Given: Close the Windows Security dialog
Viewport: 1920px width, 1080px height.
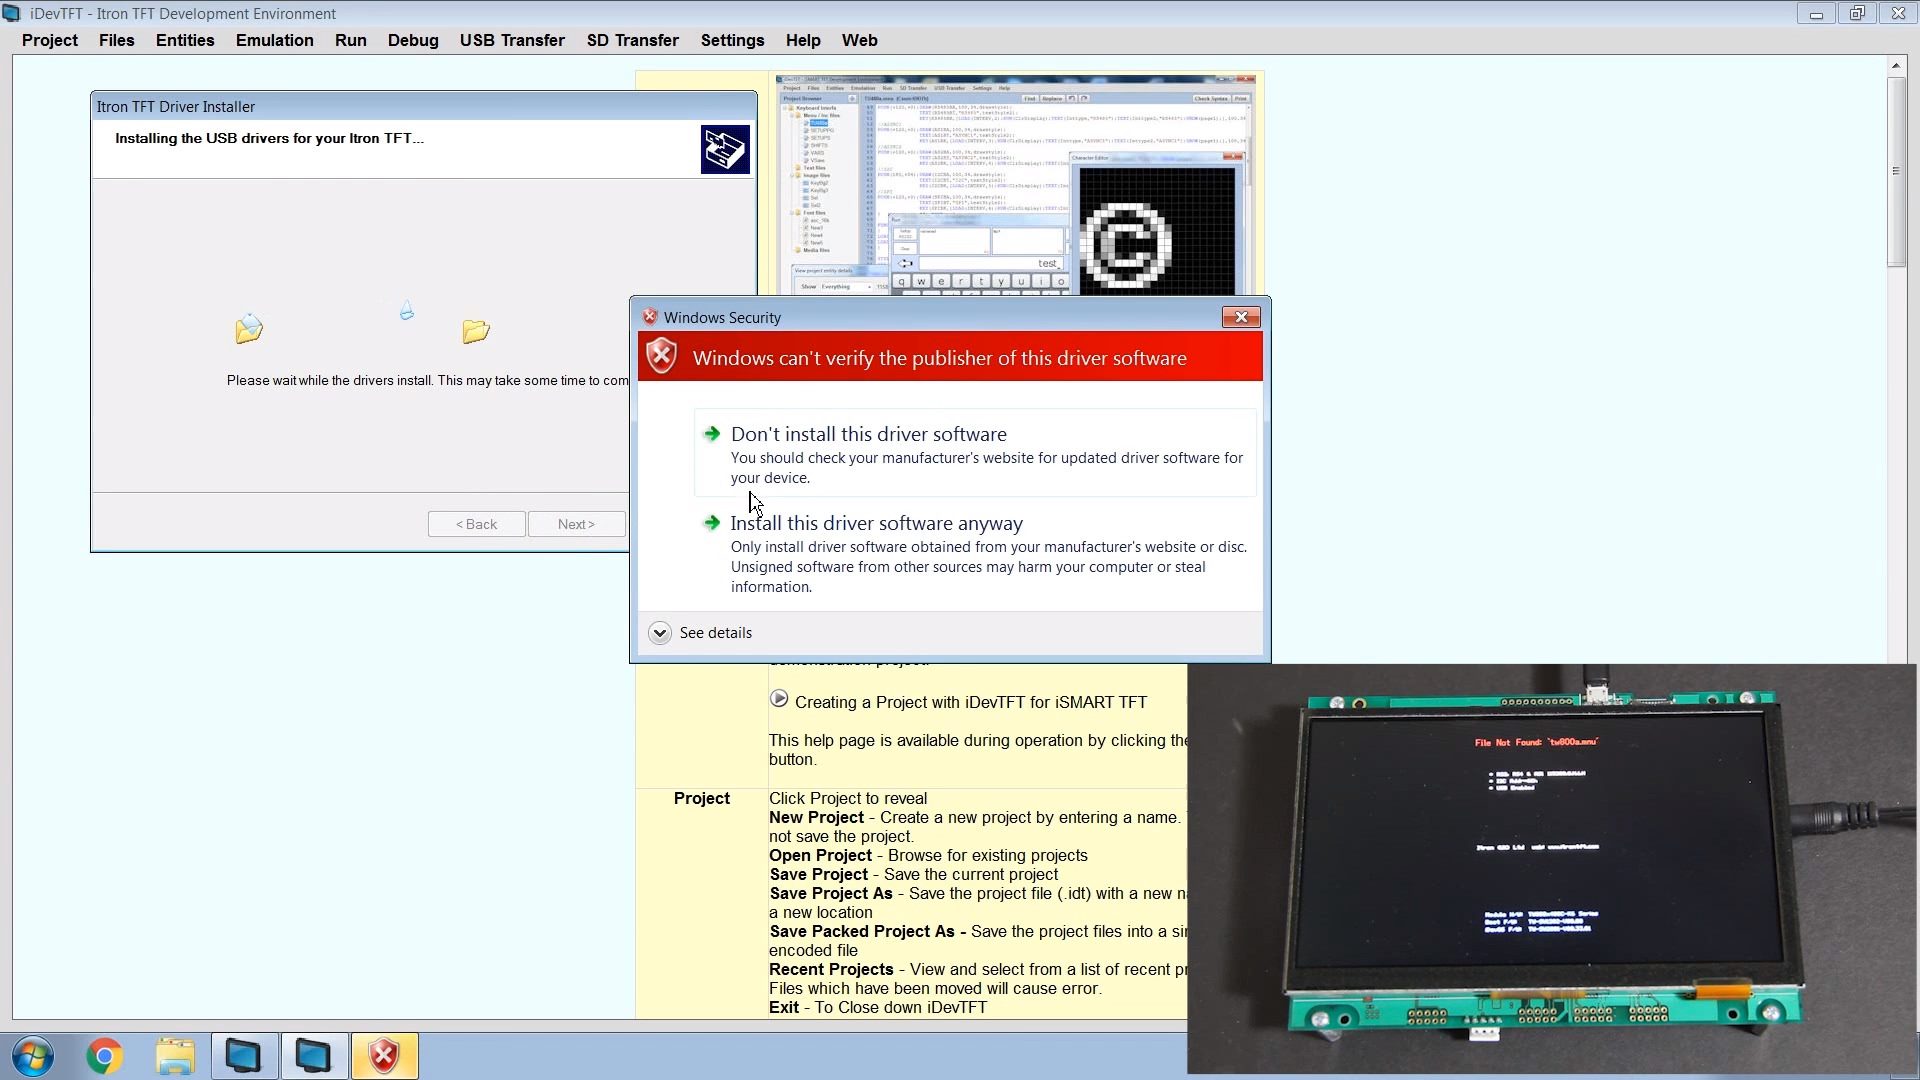Looking at the screenshot, I should coord(1241,317).
